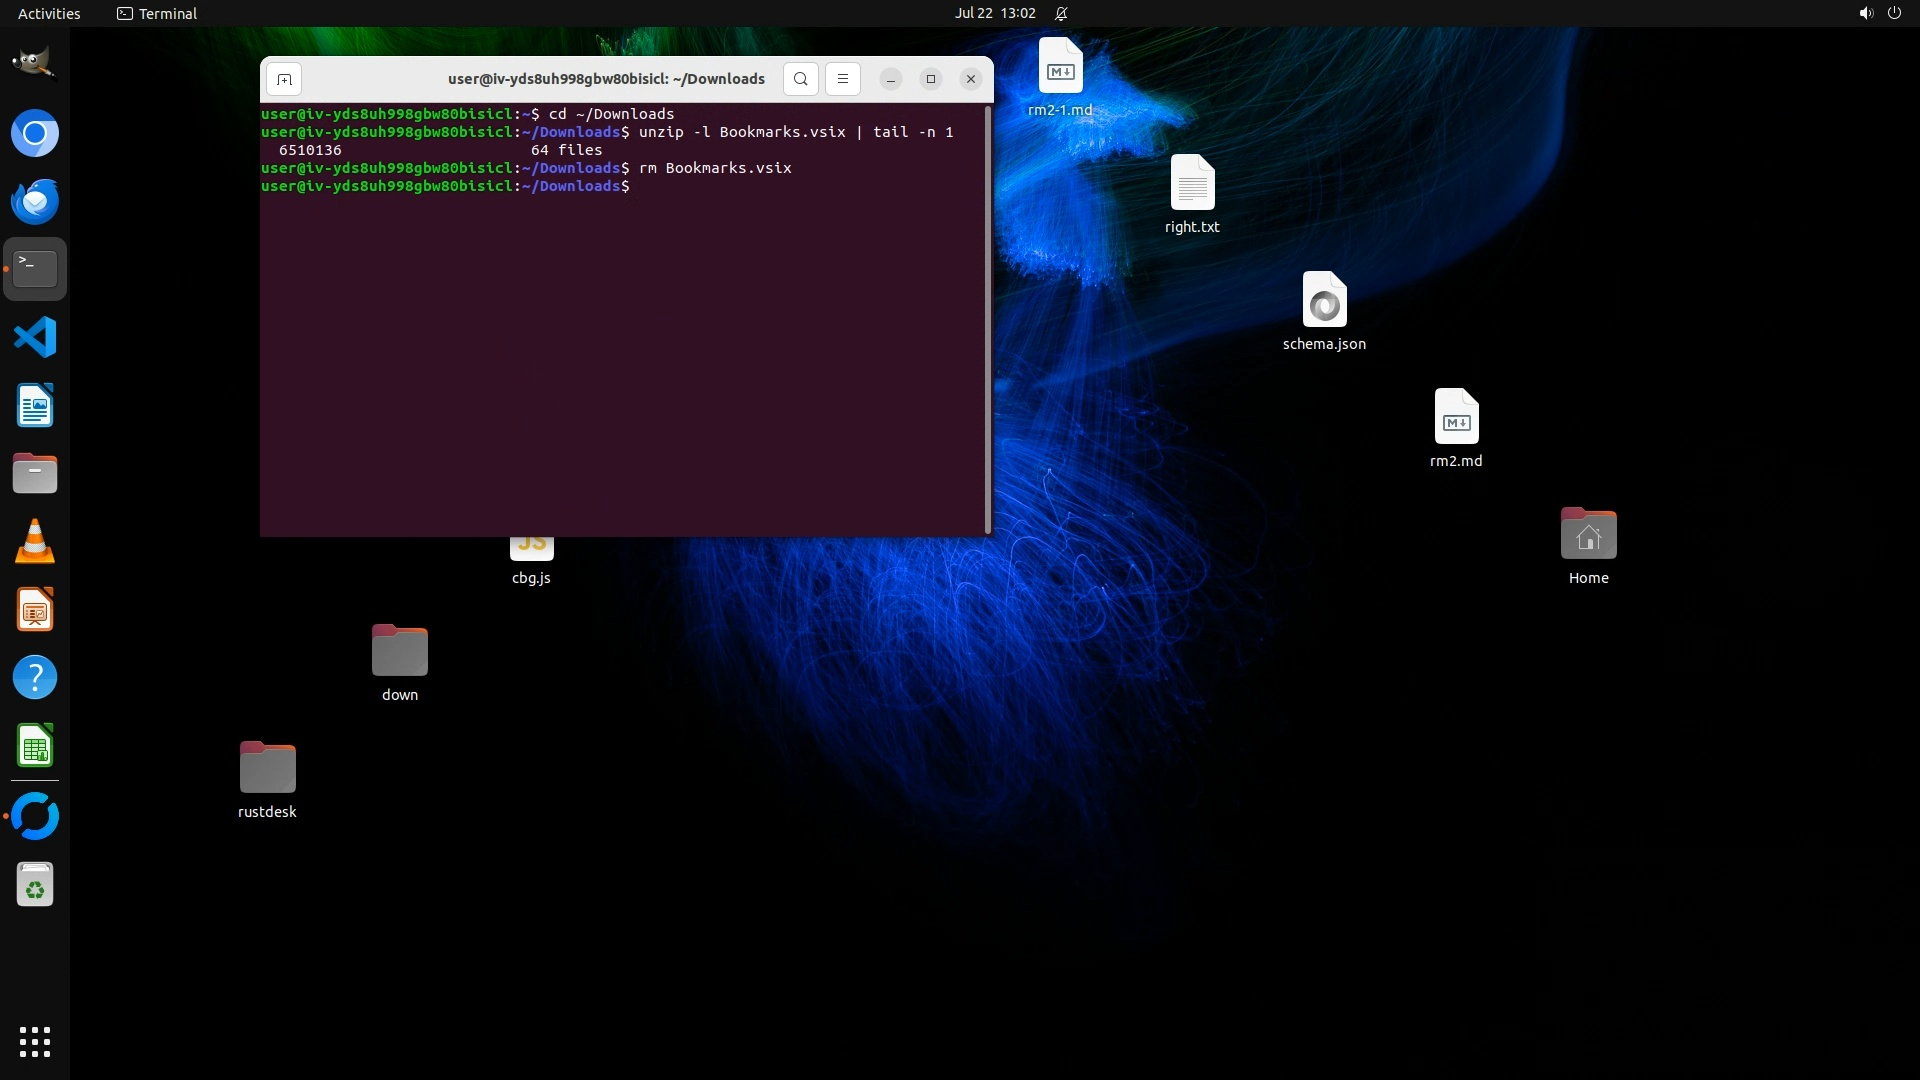The width and height of the screenshot is (1920, 1080).
Task: Launch VLC media player
Action: 35,542
